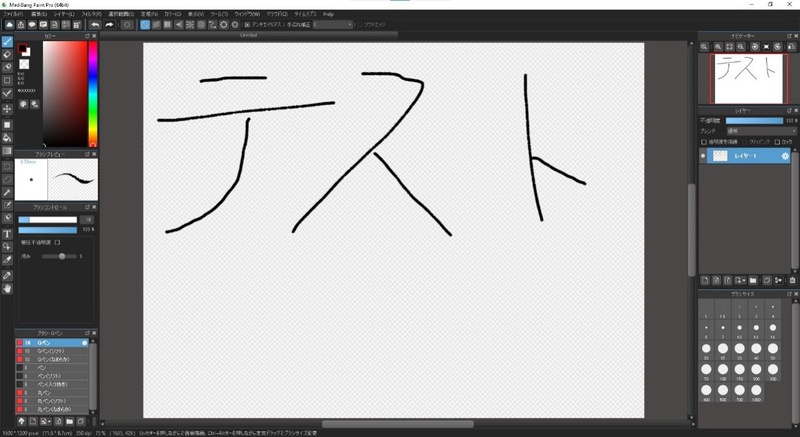Adjust the layer opacity slider bar
Image resolution: width=800 pixels, height=437 pixels.
754,121
